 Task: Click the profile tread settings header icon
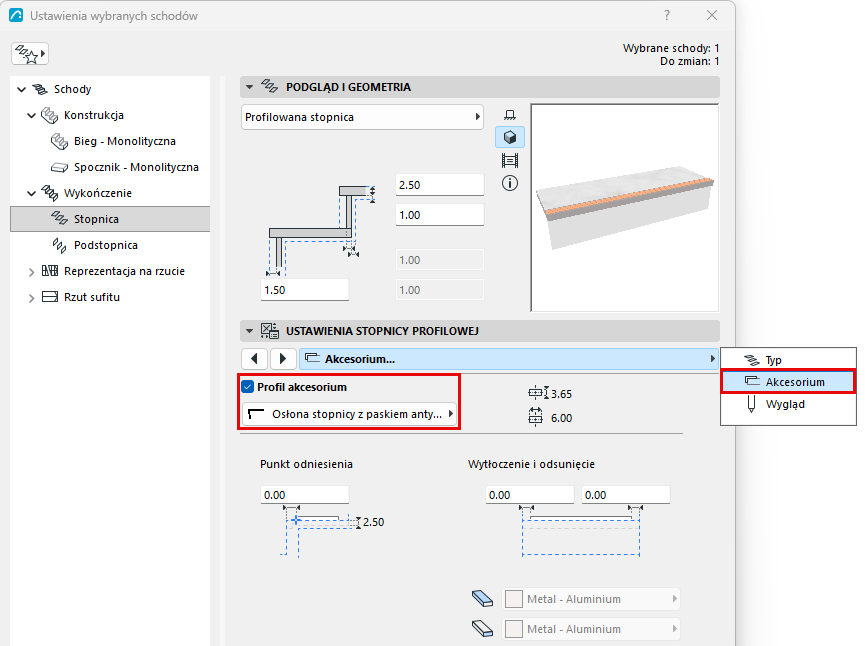(x=270, y=330)
